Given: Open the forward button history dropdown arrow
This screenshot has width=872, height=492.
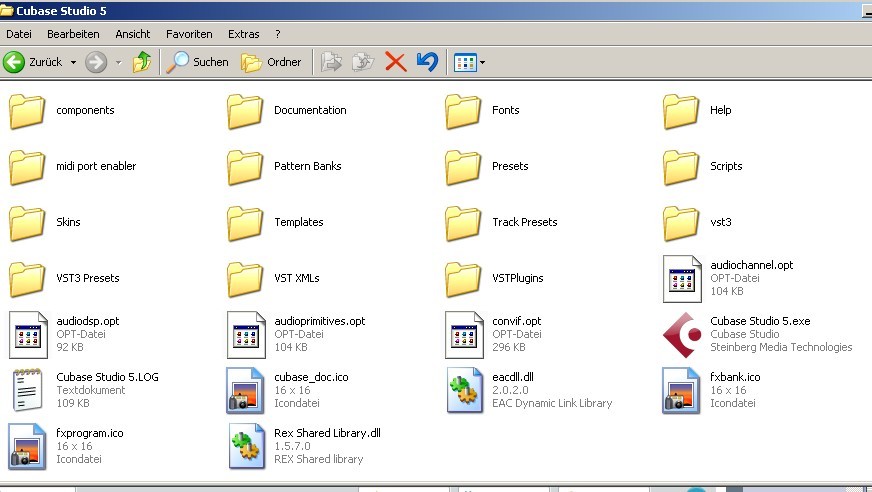Looking at the screenshot, I should tap(118, 62).
